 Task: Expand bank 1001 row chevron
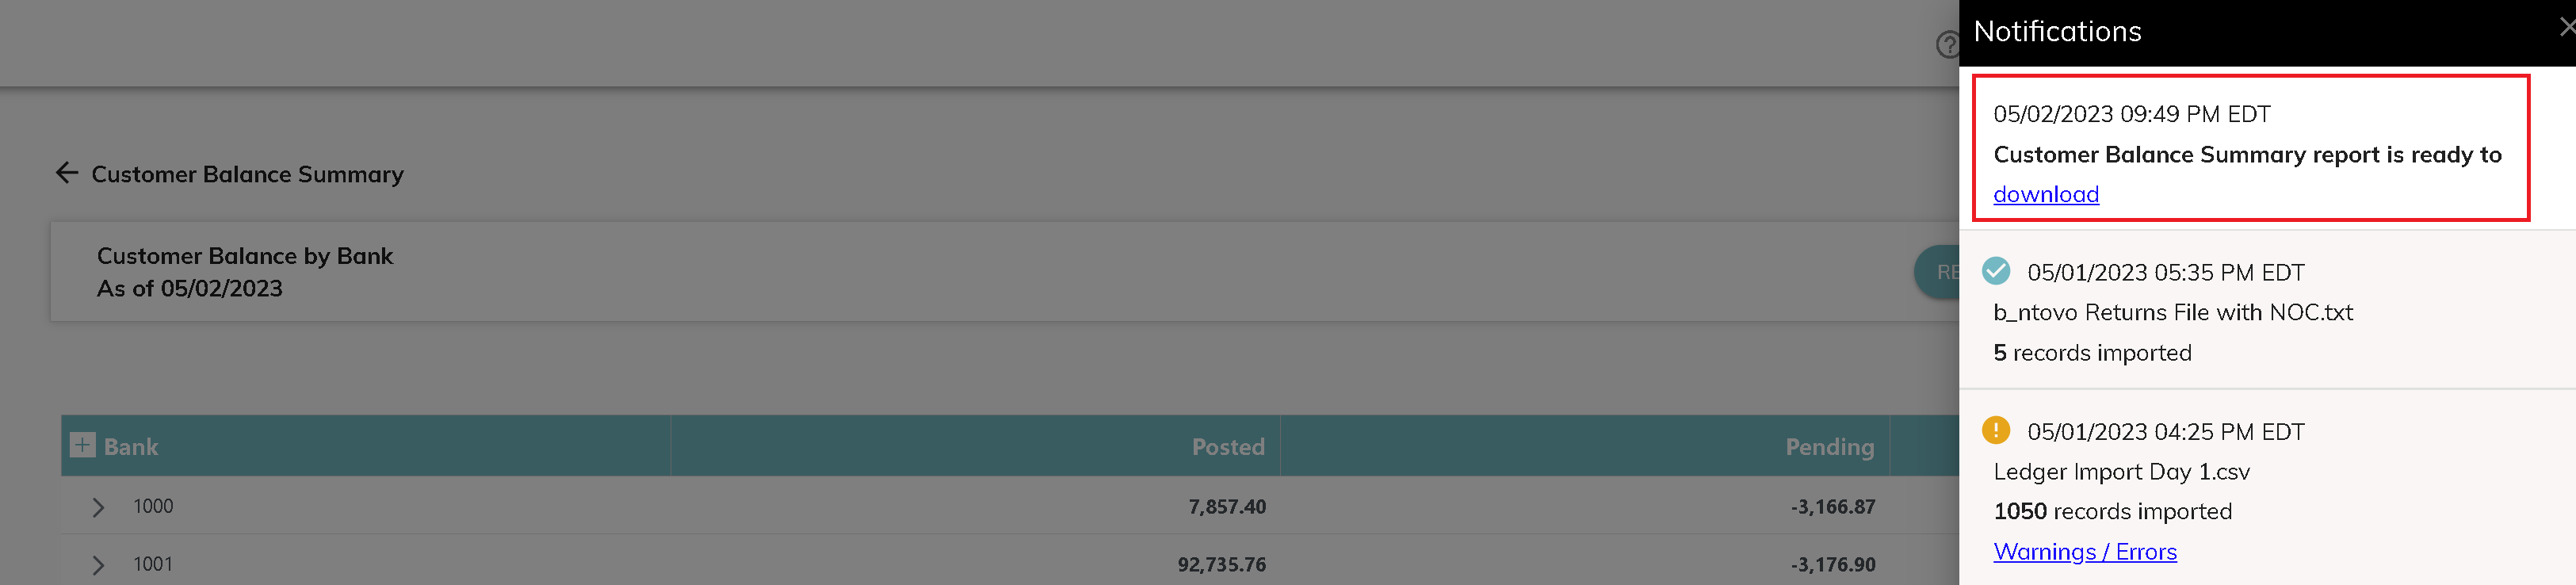(x=98, y=565)
